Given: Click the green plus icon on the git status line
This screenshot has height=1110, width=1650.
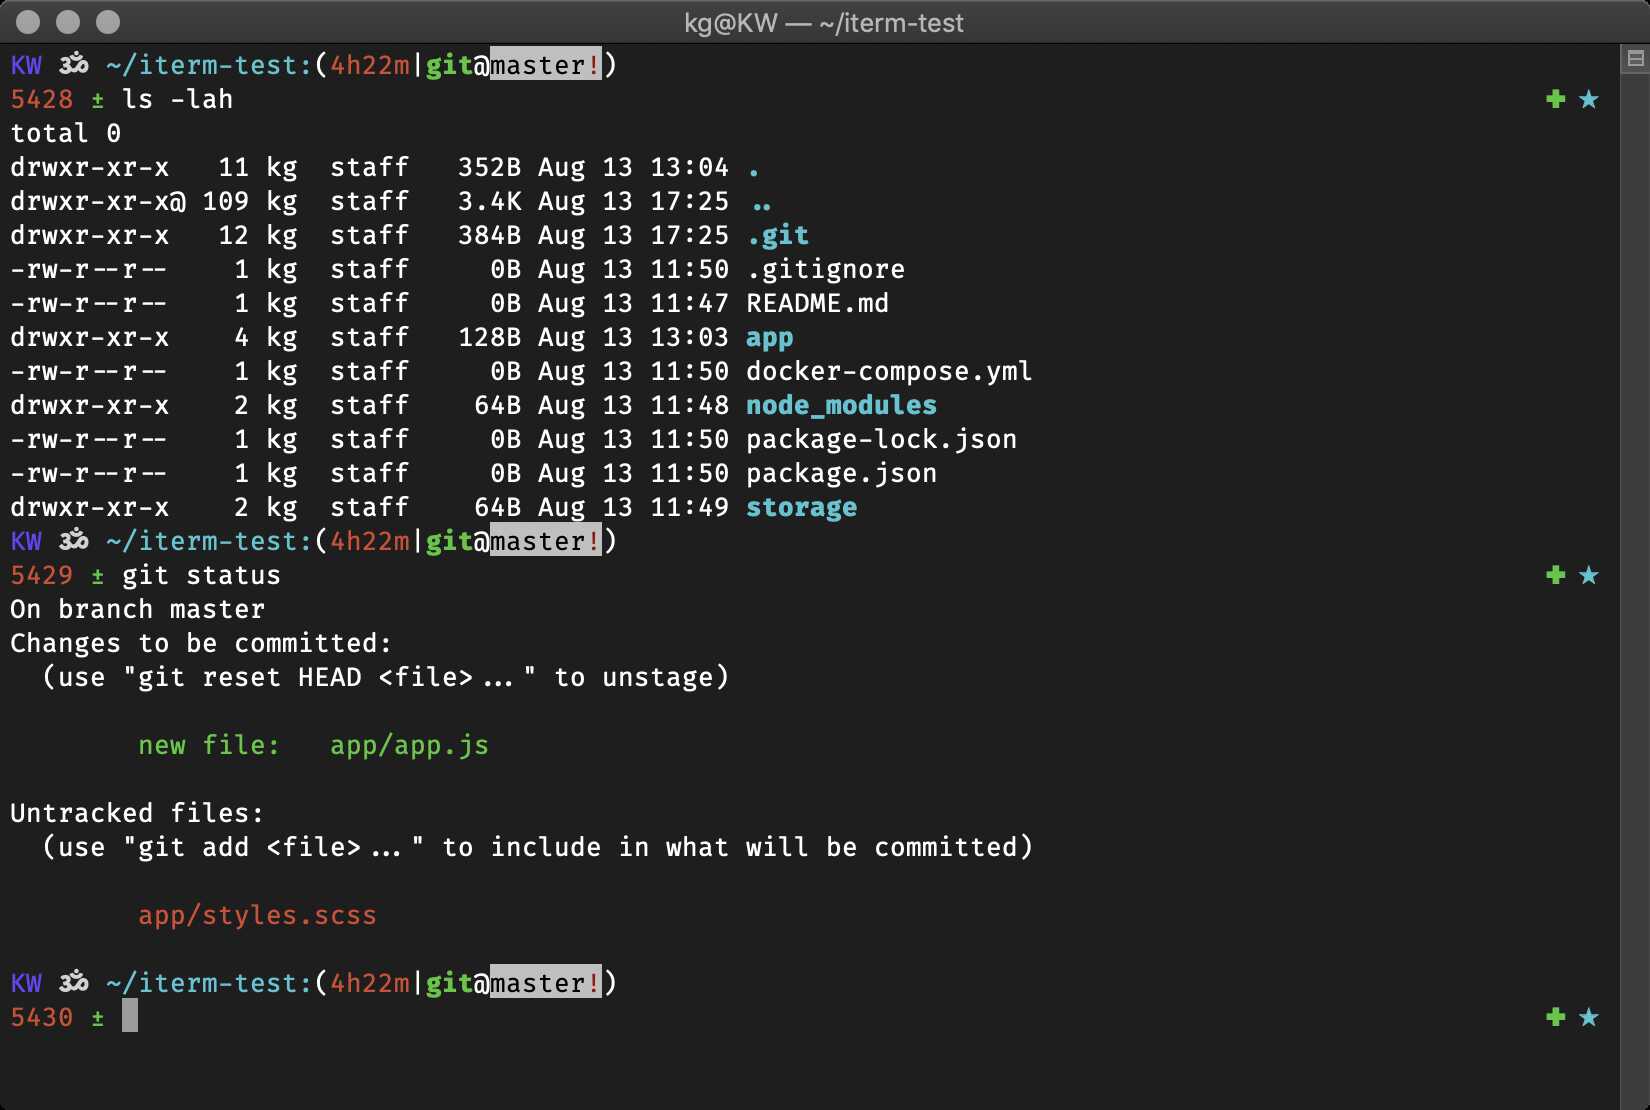Looking at the screenshot, I should [1555, 575].
